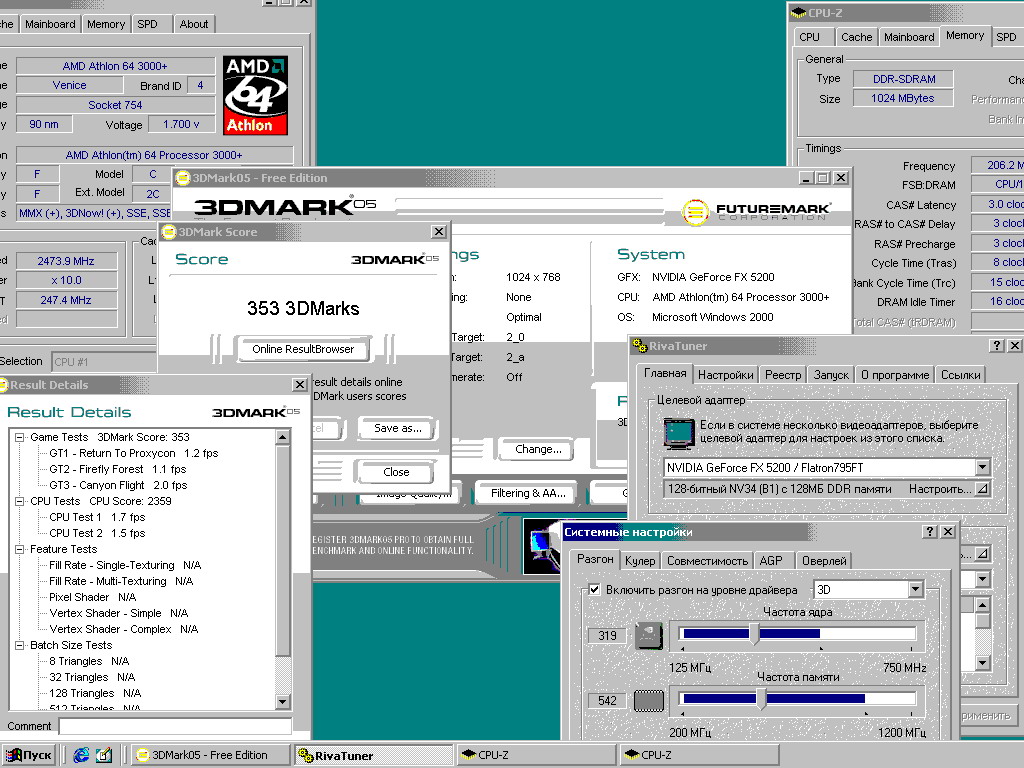
Task: Click the Result Details scroll down arrow
Action: tap(283, 702)
